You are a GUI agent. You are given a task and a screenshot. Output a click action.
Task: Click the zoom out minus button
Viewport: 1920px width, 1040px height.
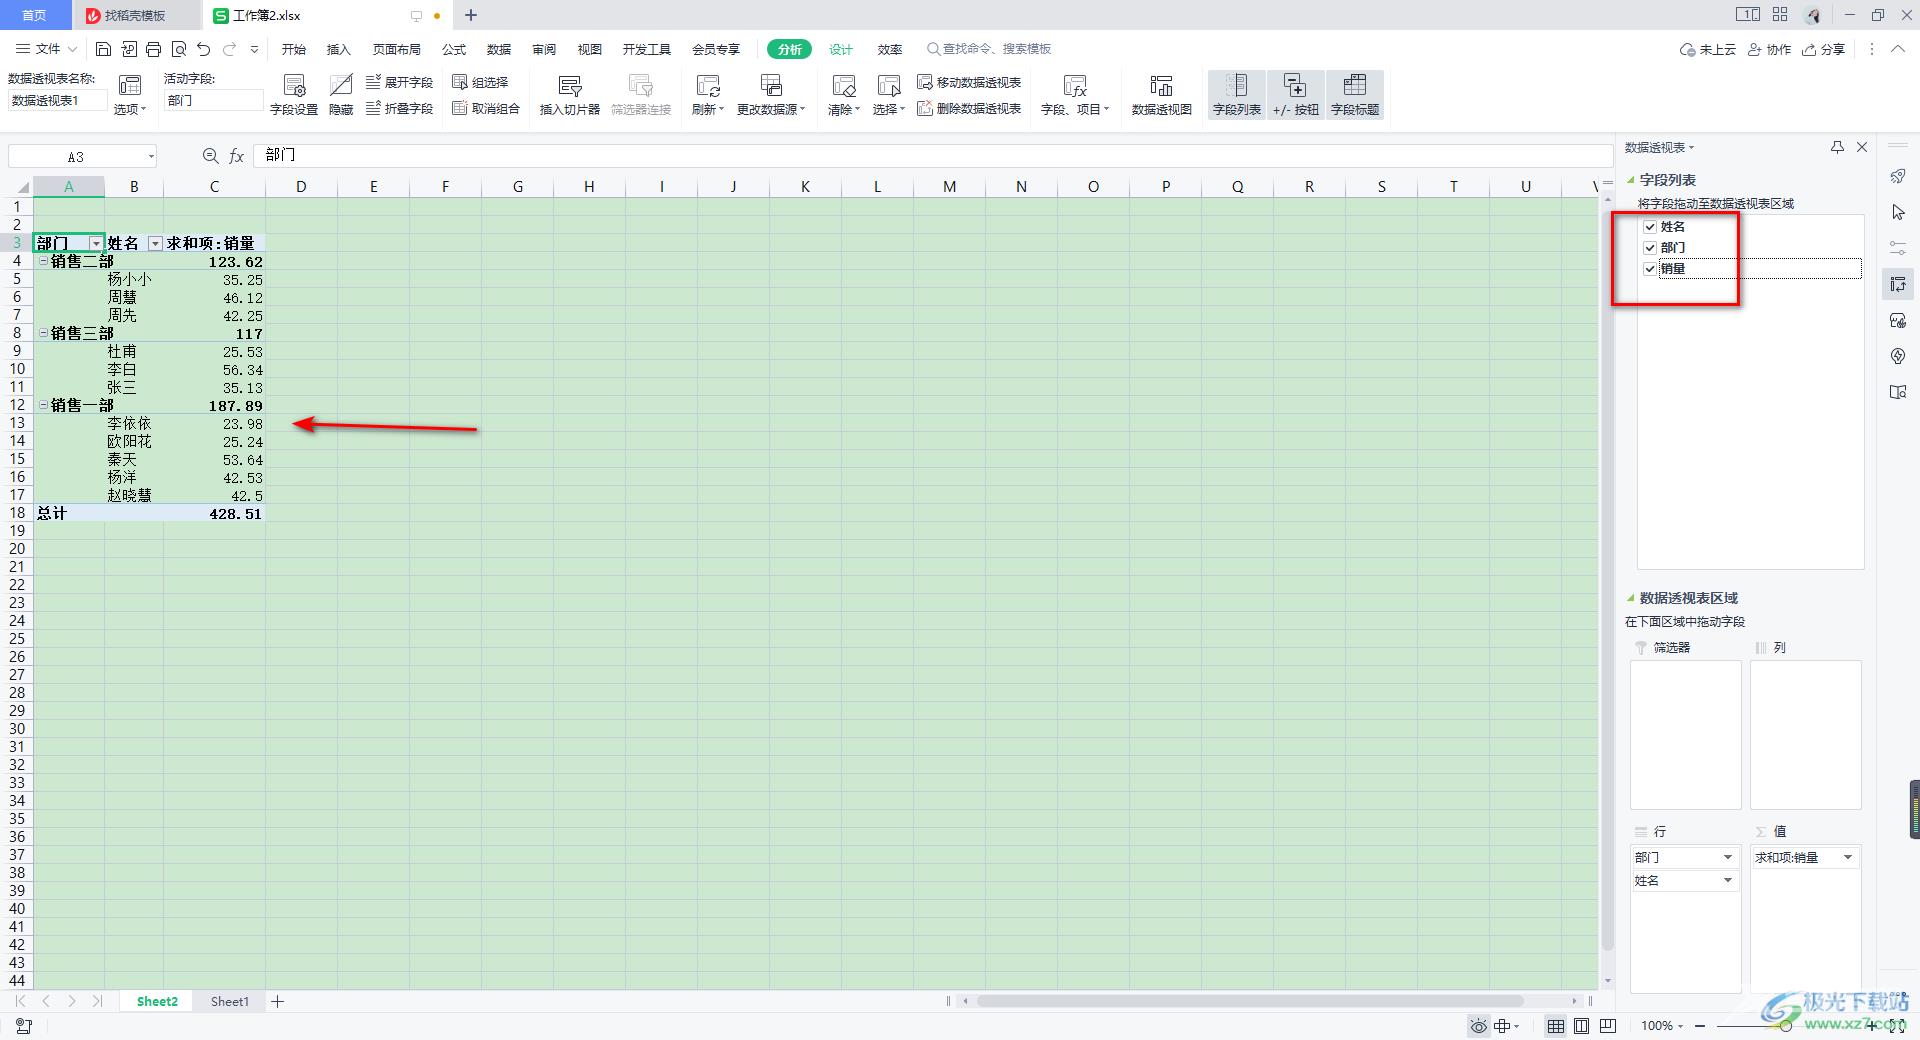tap(1700, 1026)
